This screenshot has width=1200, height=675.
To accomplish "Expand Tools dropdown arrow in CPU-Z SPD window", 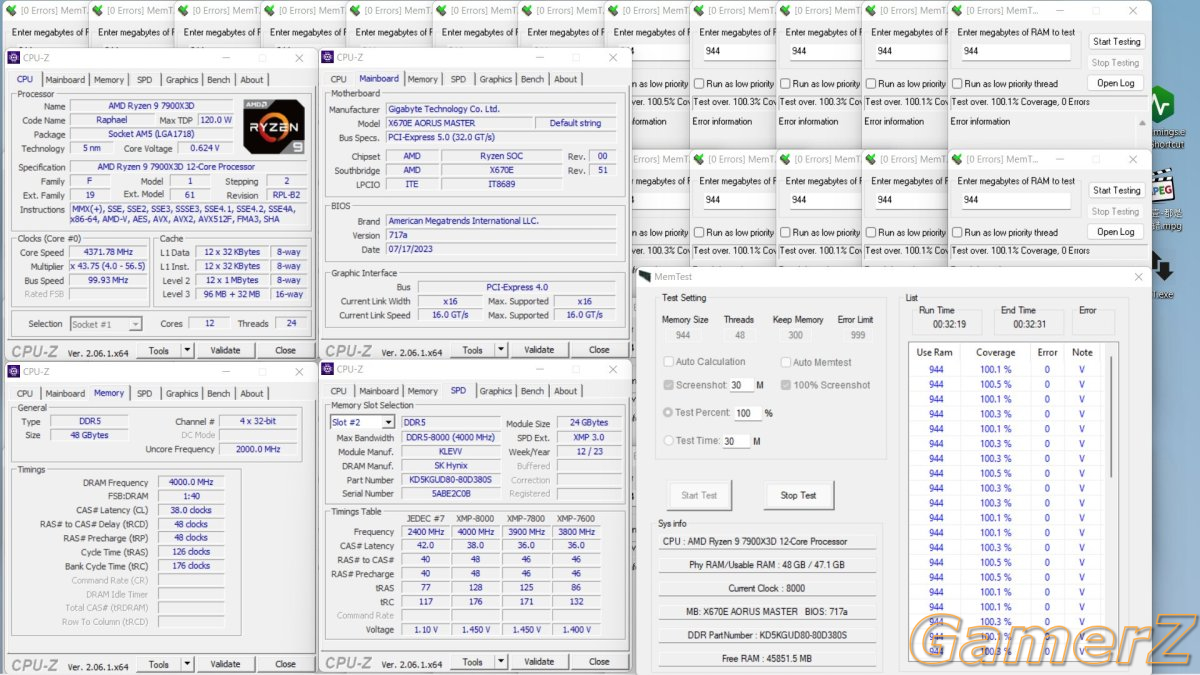I will (x=501, y=661).
